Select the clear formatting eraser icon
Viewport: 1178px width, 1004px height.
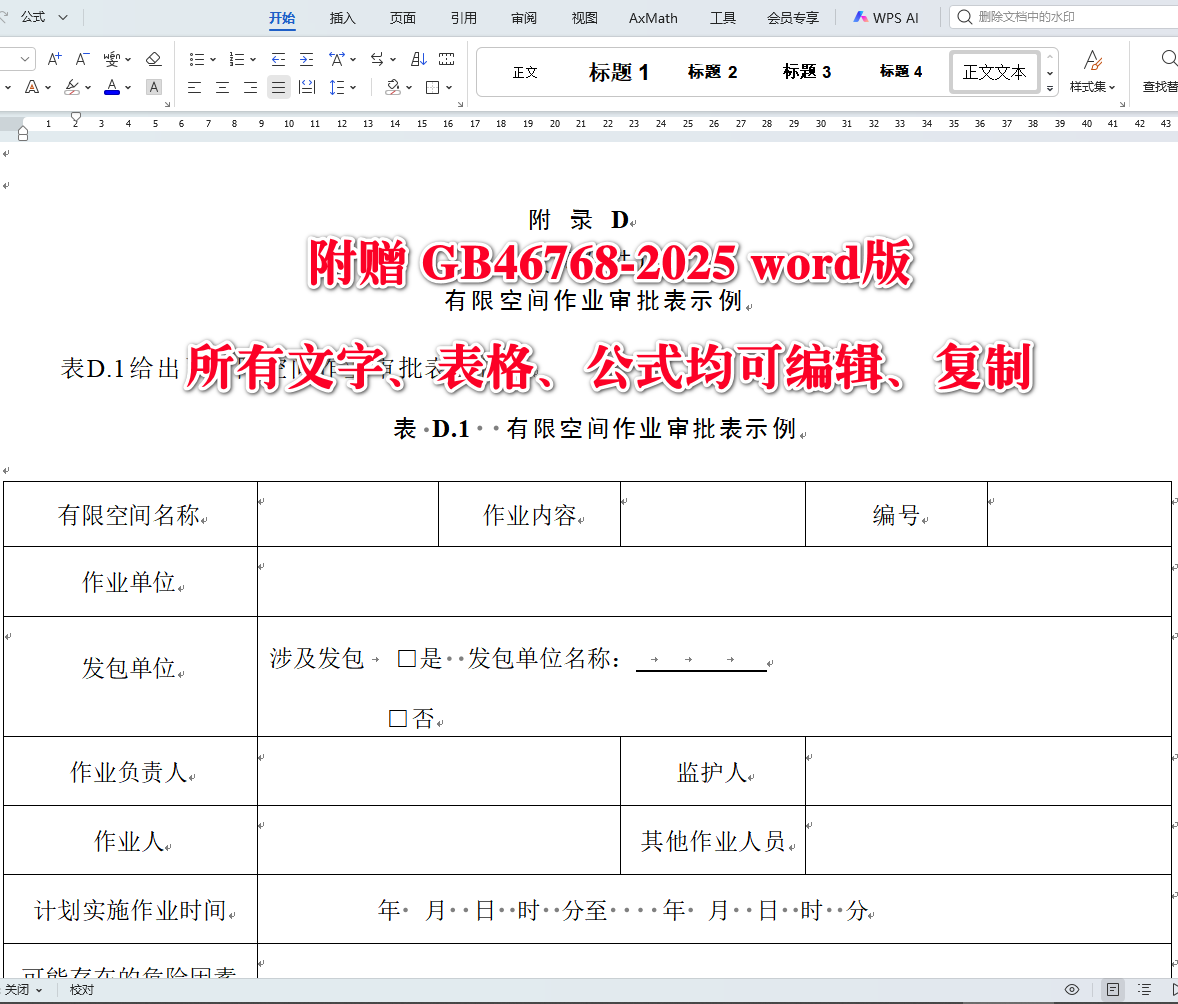[x=154, y=58]
